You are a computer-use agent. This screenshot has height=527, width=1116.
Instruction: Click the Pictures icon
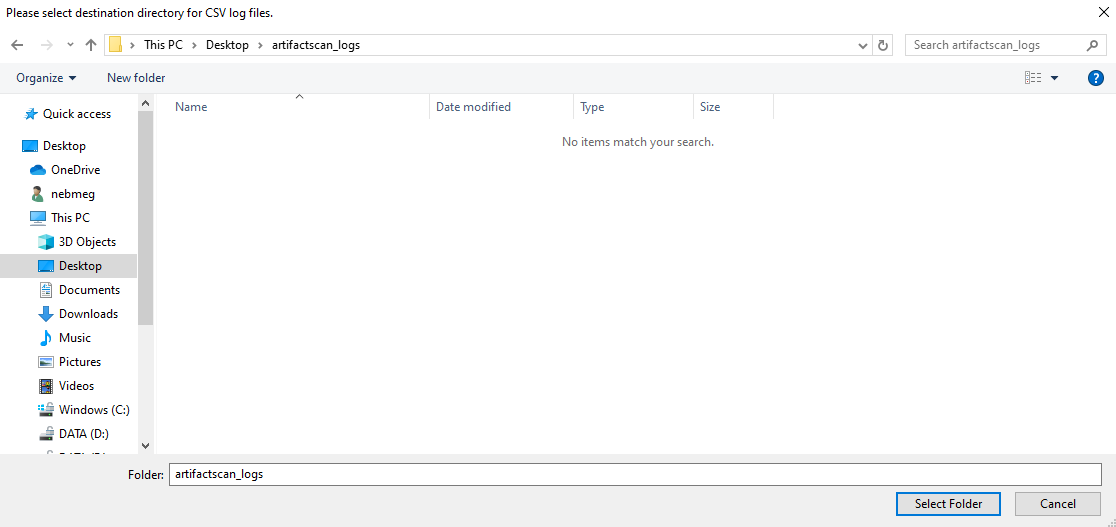[x=46, y=362]
